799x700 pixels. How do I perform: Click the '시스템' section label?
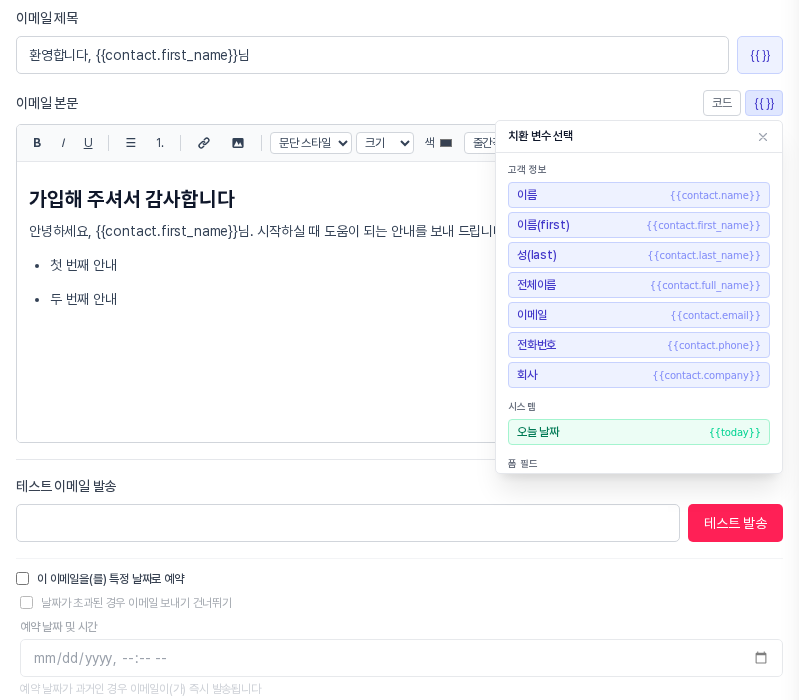click(x=522, y=407)
